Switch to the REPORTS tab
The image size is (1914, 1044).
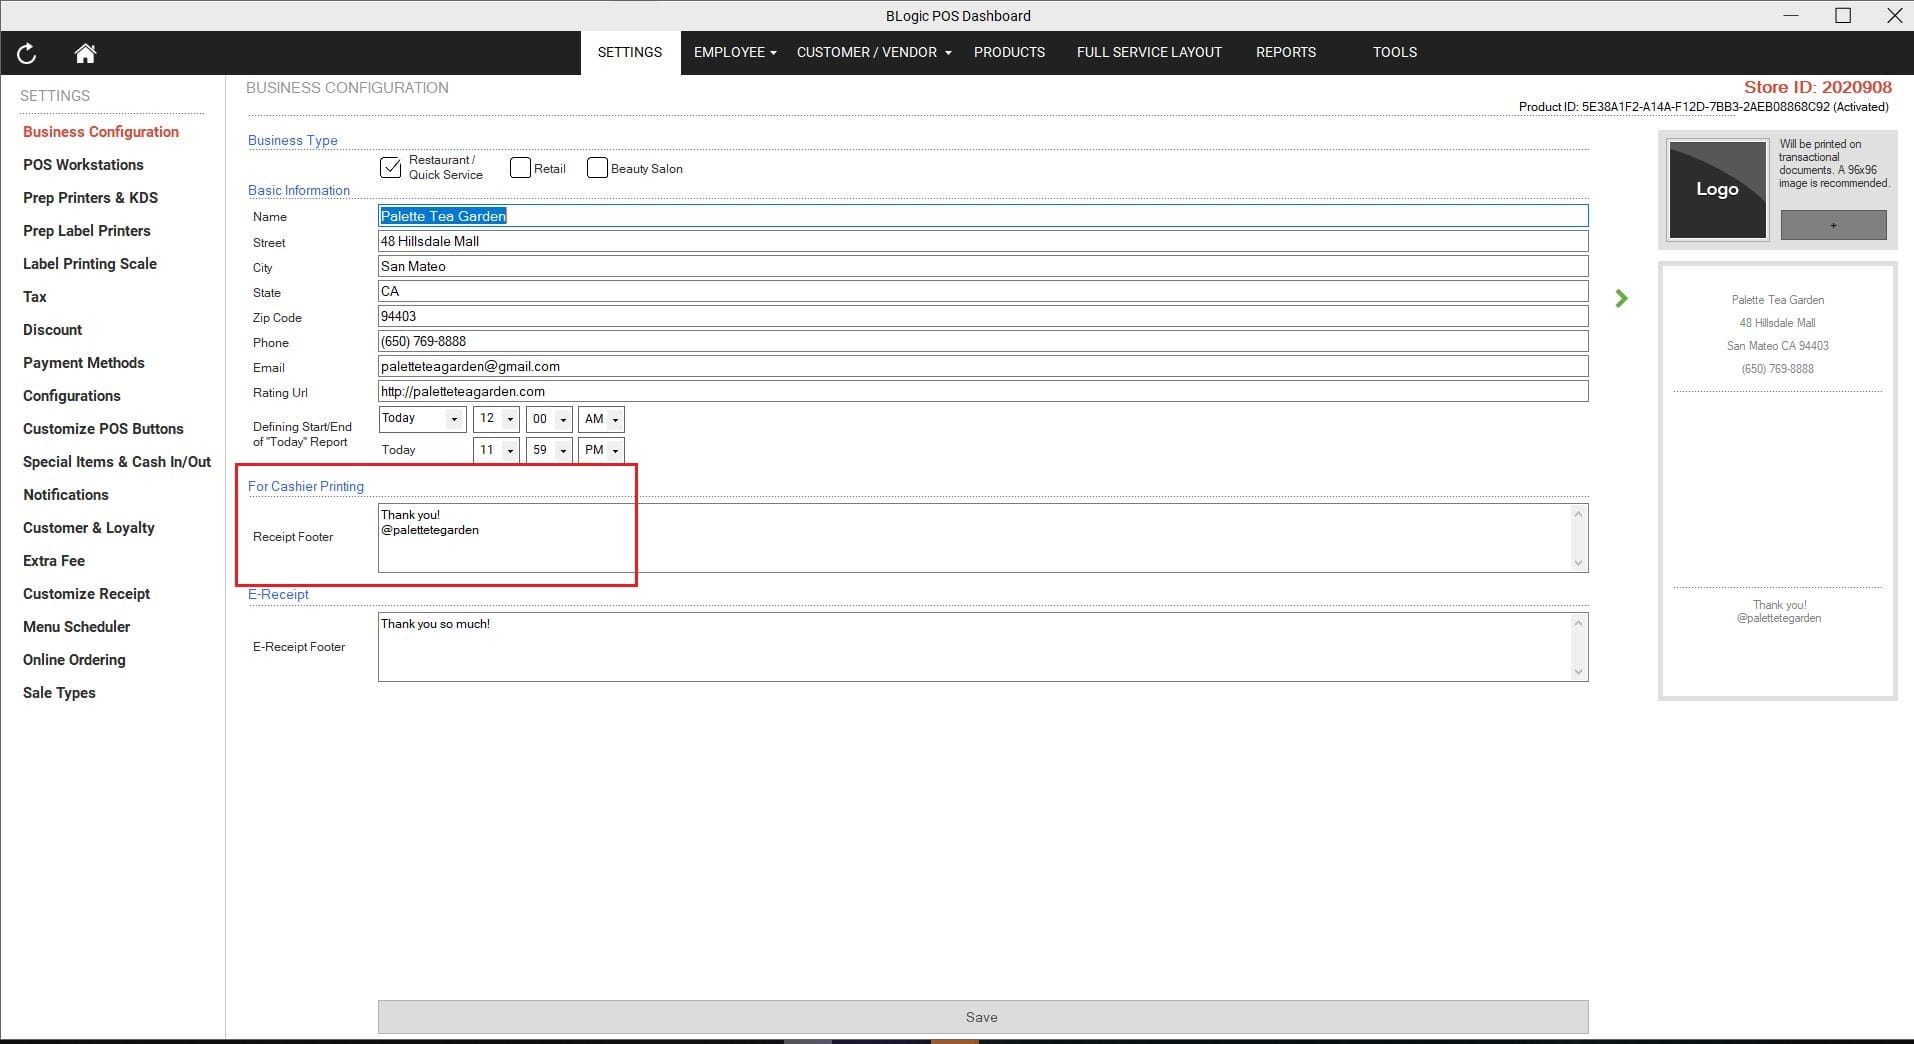1285,52
